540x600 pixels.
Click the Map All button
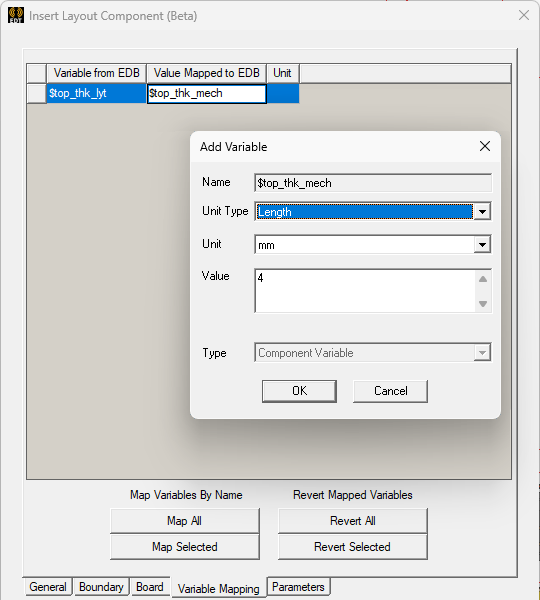pyautogui.click(x=185, y=521)
